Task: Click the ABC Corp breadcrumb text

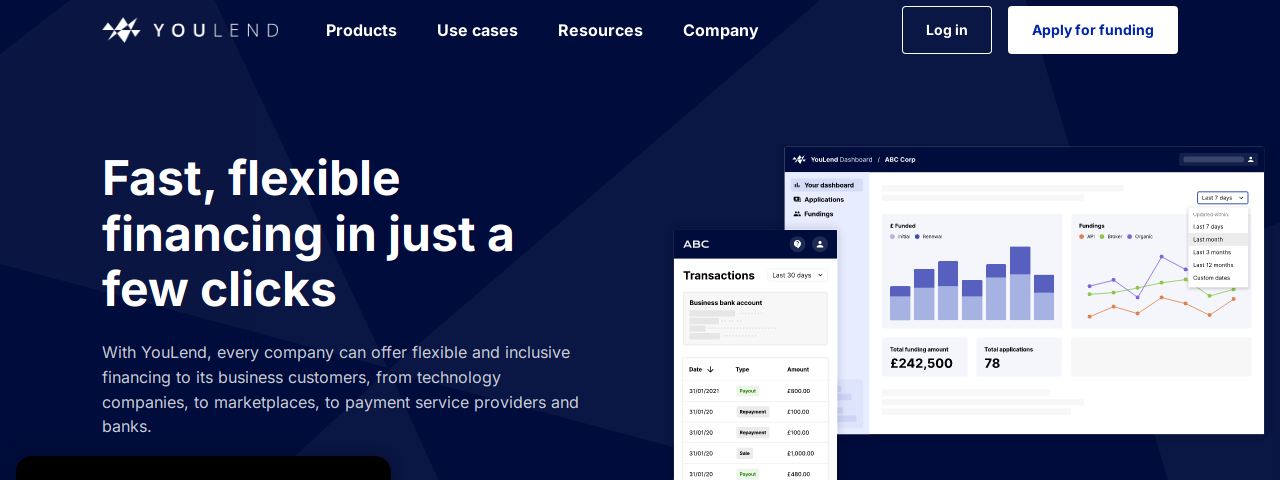Action: click(900, 159)
